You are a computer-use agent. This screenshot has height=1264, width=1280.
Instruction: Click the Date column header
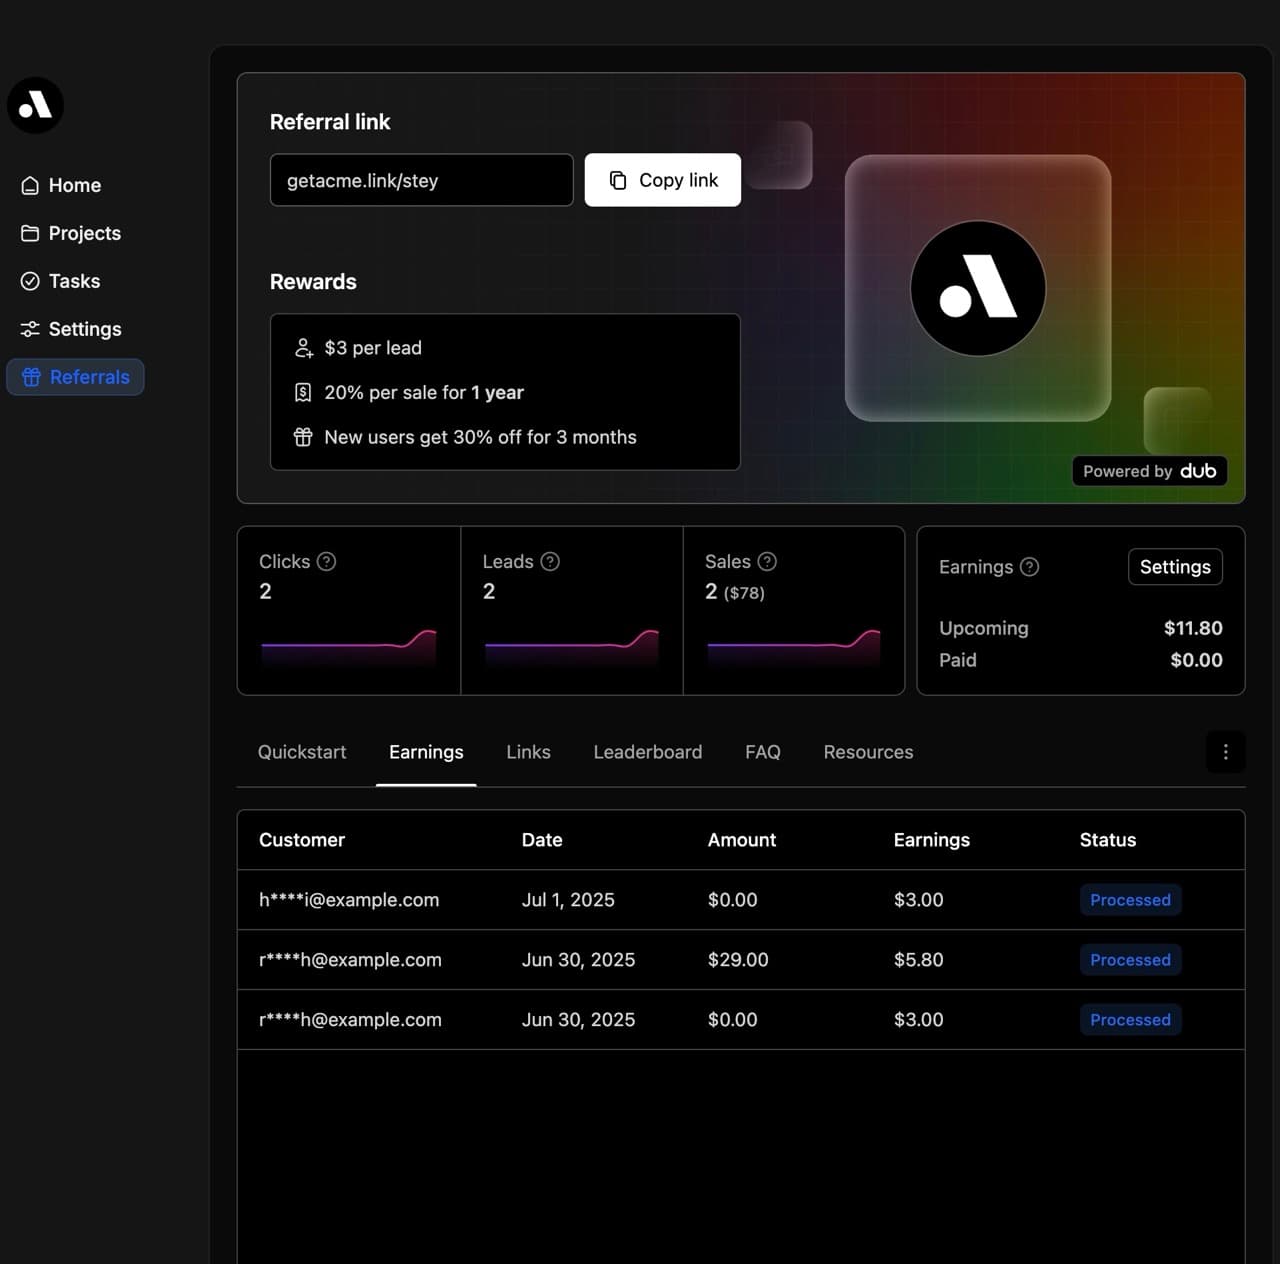[542, 840]
